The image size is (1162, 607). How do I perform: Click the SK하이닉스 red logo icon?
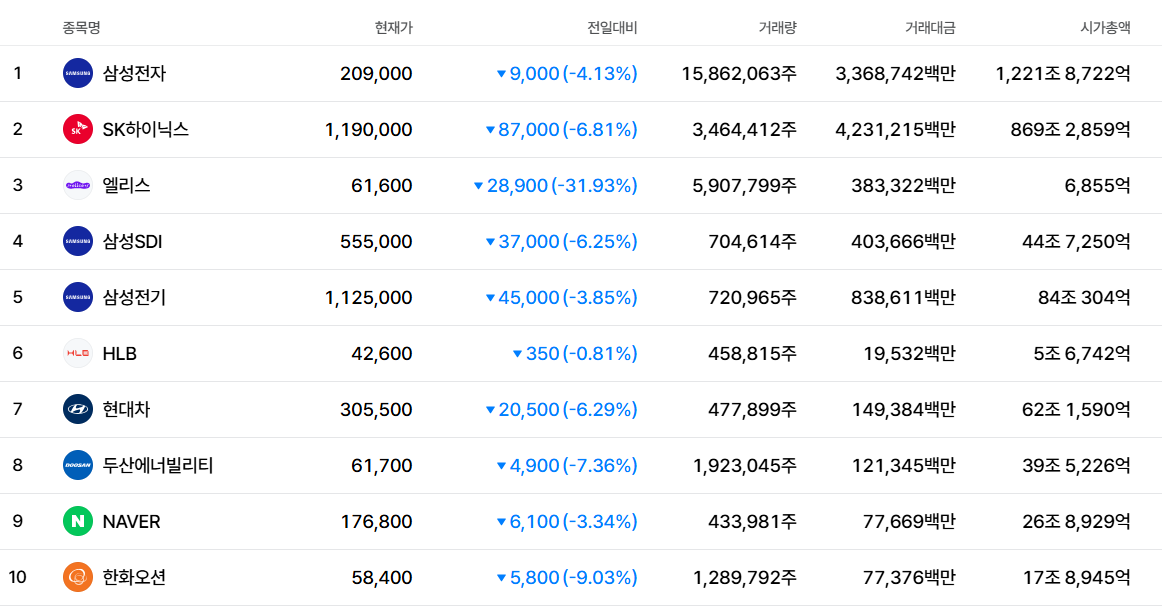[x=78, y=130]
